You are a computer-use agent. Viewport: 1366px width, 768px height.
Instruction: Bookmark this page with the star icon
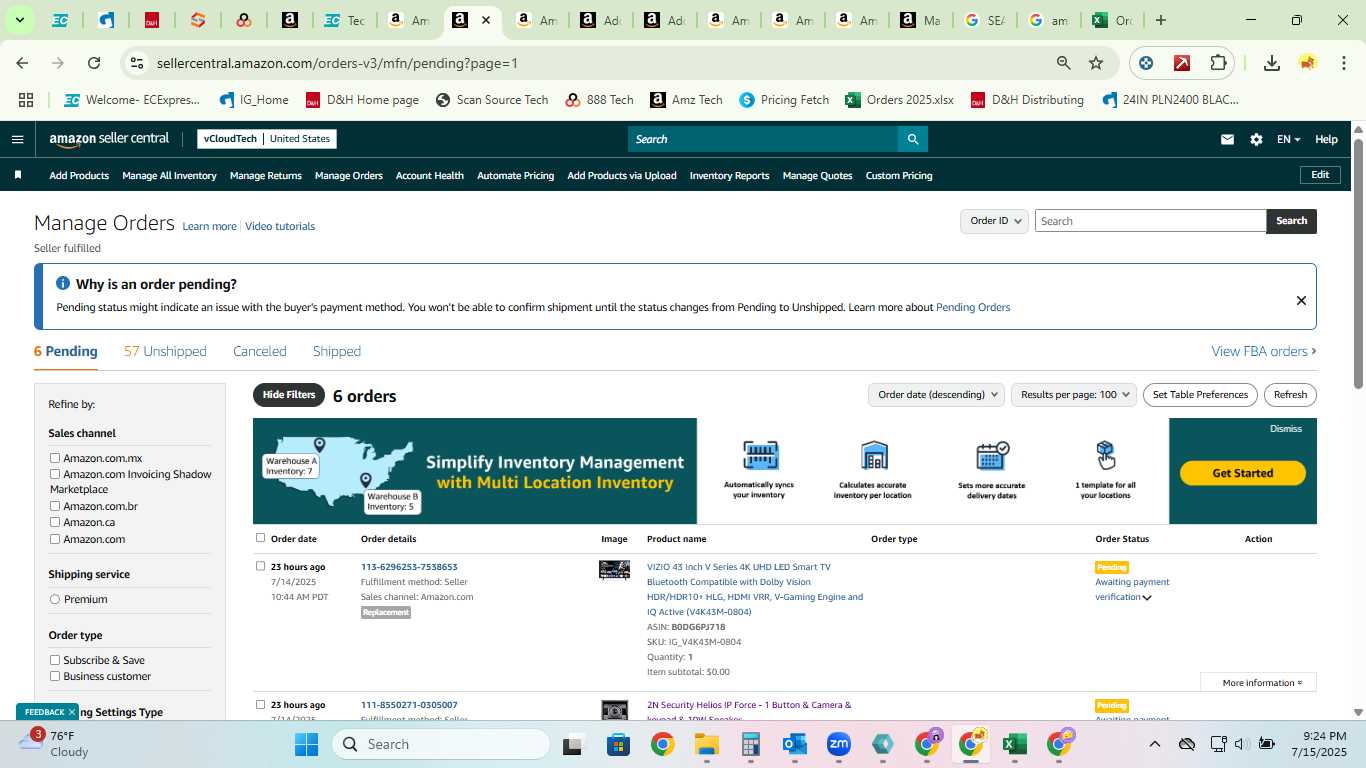(1096, 63)
